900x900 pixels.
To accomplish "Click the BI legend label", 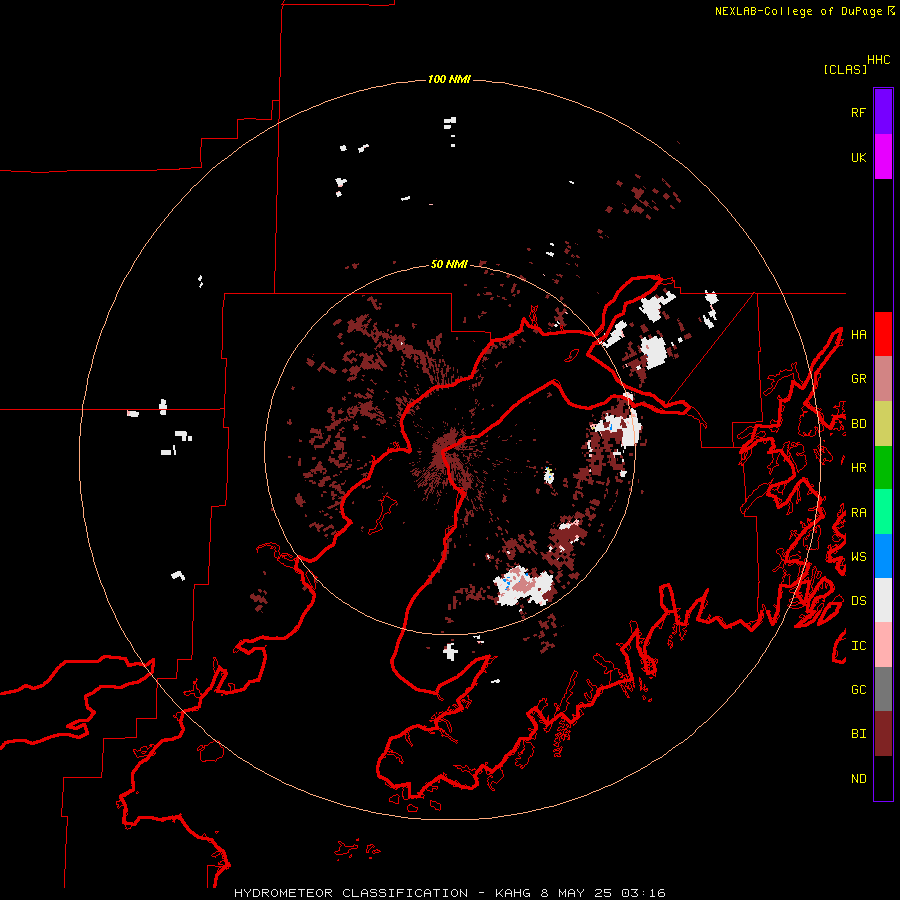I will point(858,734).
